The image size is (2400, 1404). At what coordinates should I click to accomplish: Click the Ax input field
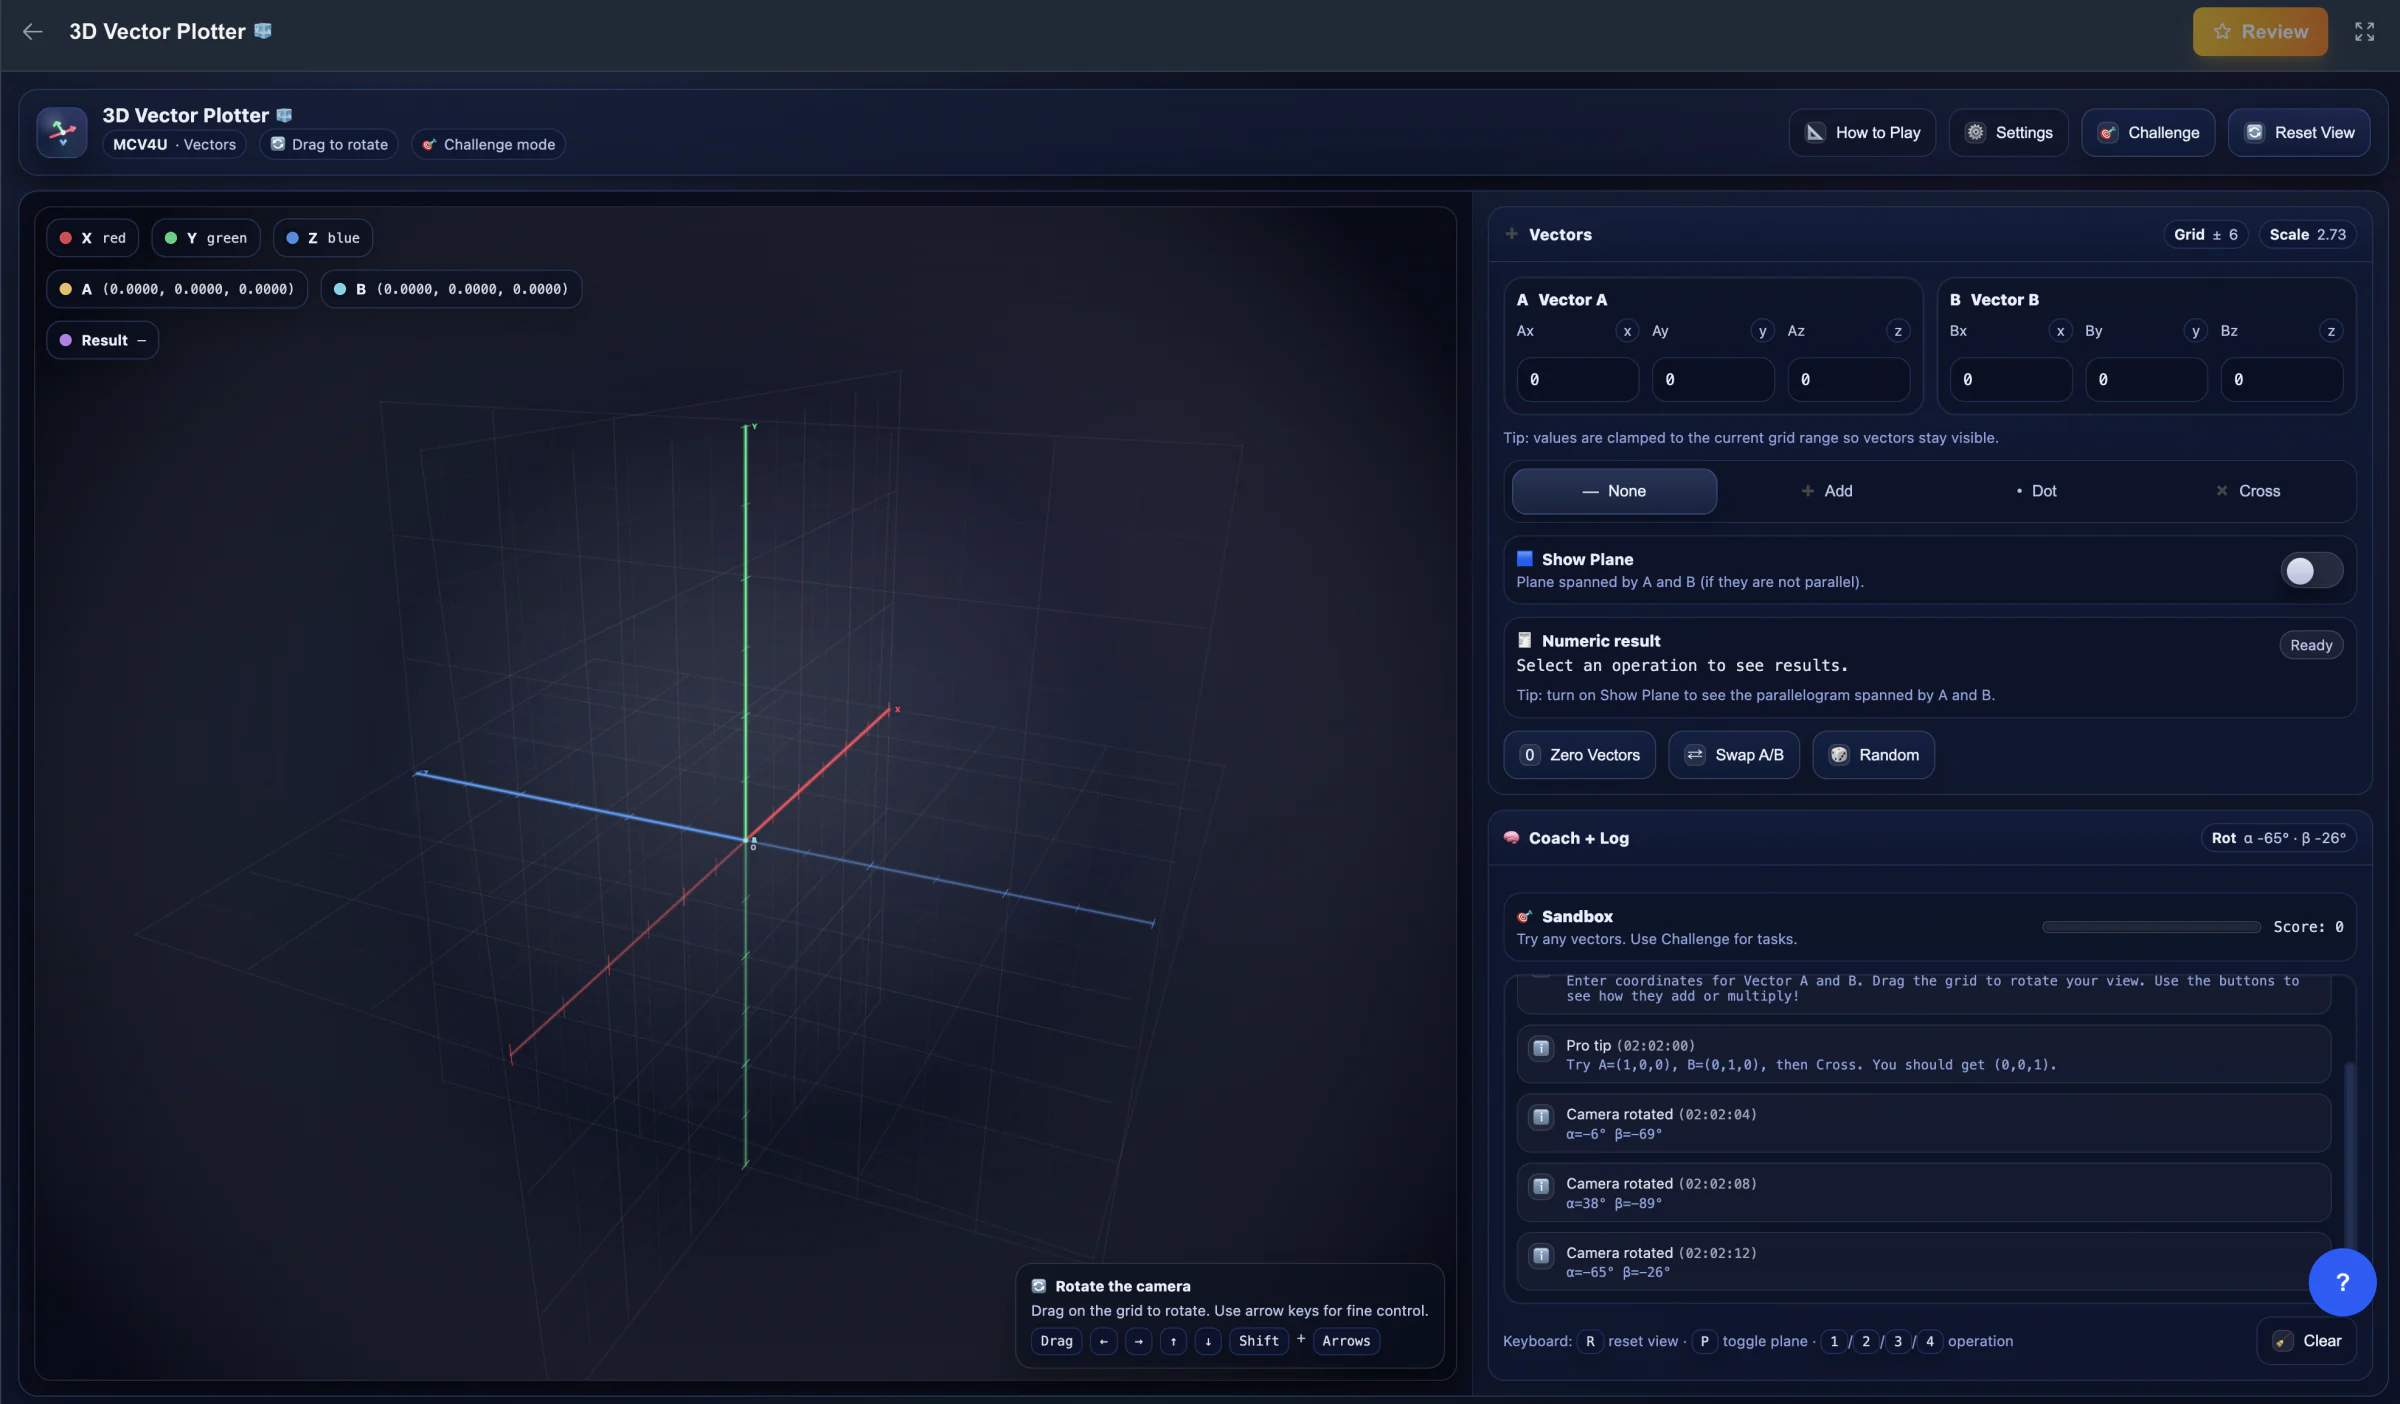point(1577,380)
